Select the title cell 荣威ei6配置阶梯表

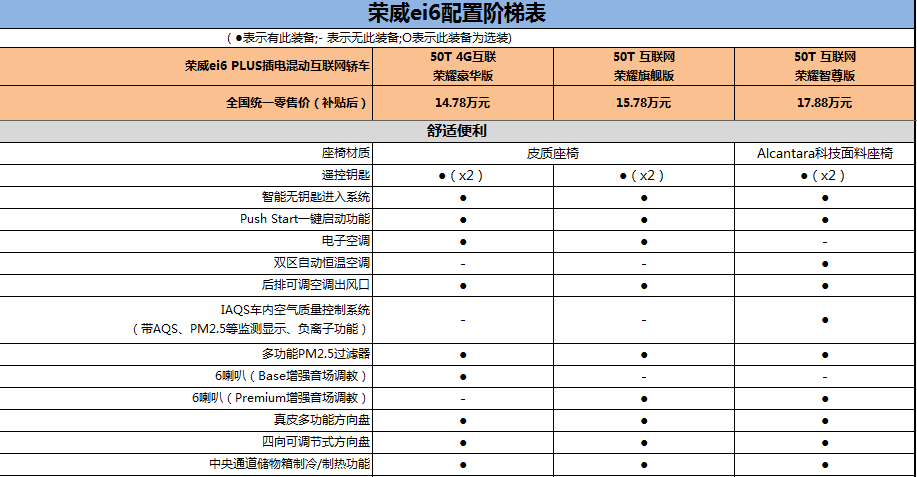click(457, 13)
